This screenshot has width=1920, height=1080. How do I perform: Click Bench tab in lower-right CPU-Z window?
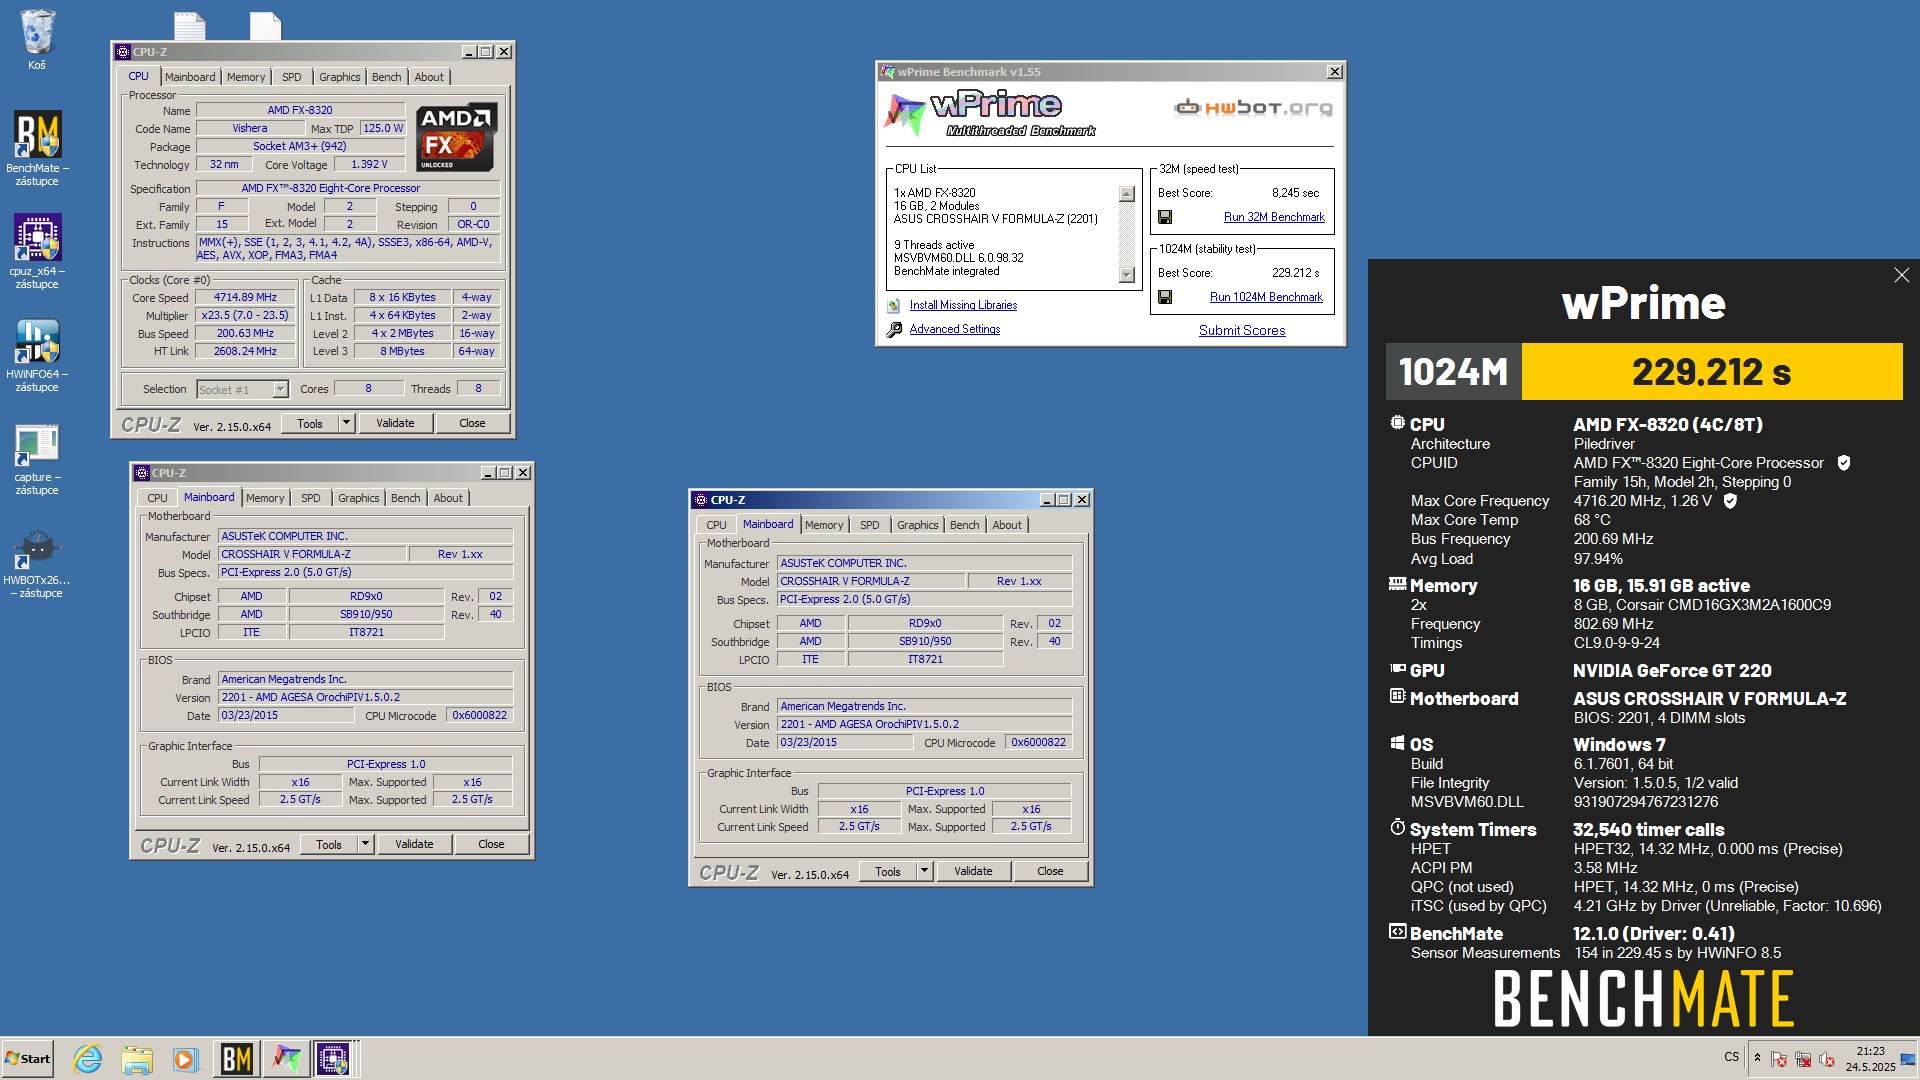tap(964, 525)
